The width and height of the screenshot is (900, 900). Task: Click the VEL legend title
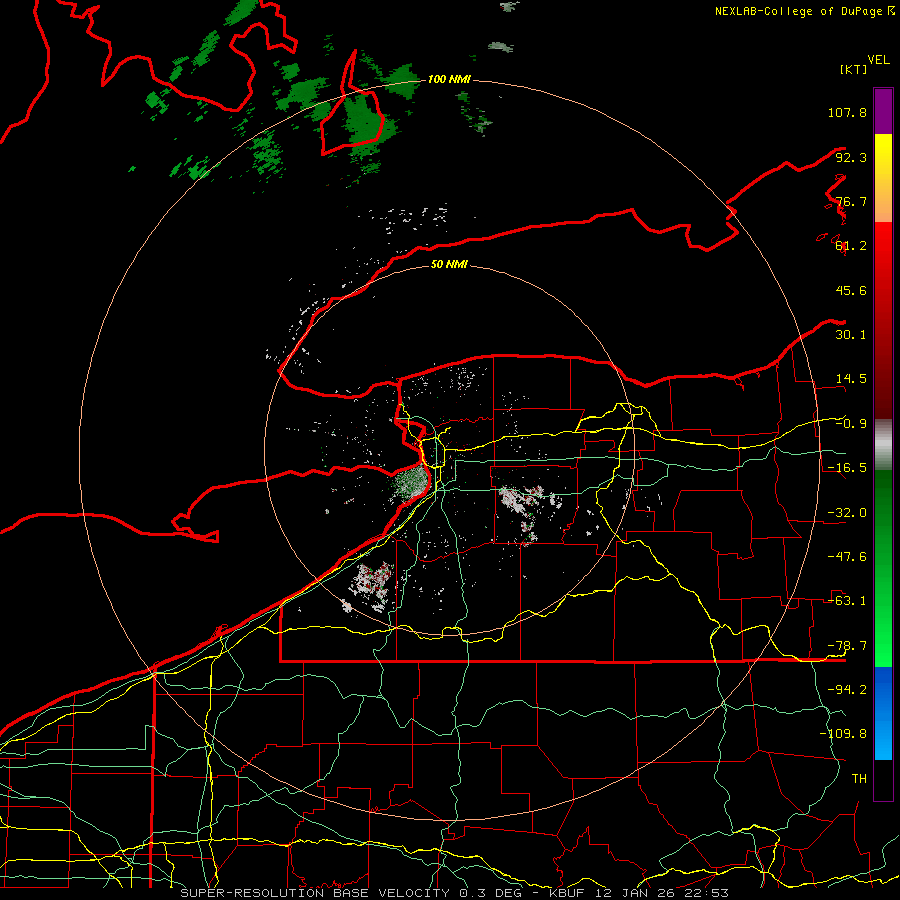tap(878, 60)
